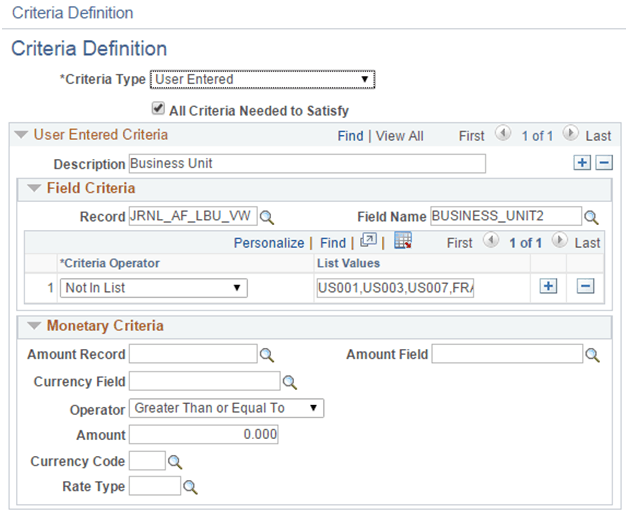Screen dimensions: 628x515
Task: Delete row 1 of Field Criteria grid
Action: pyautogui.click(x=585, y=286)
